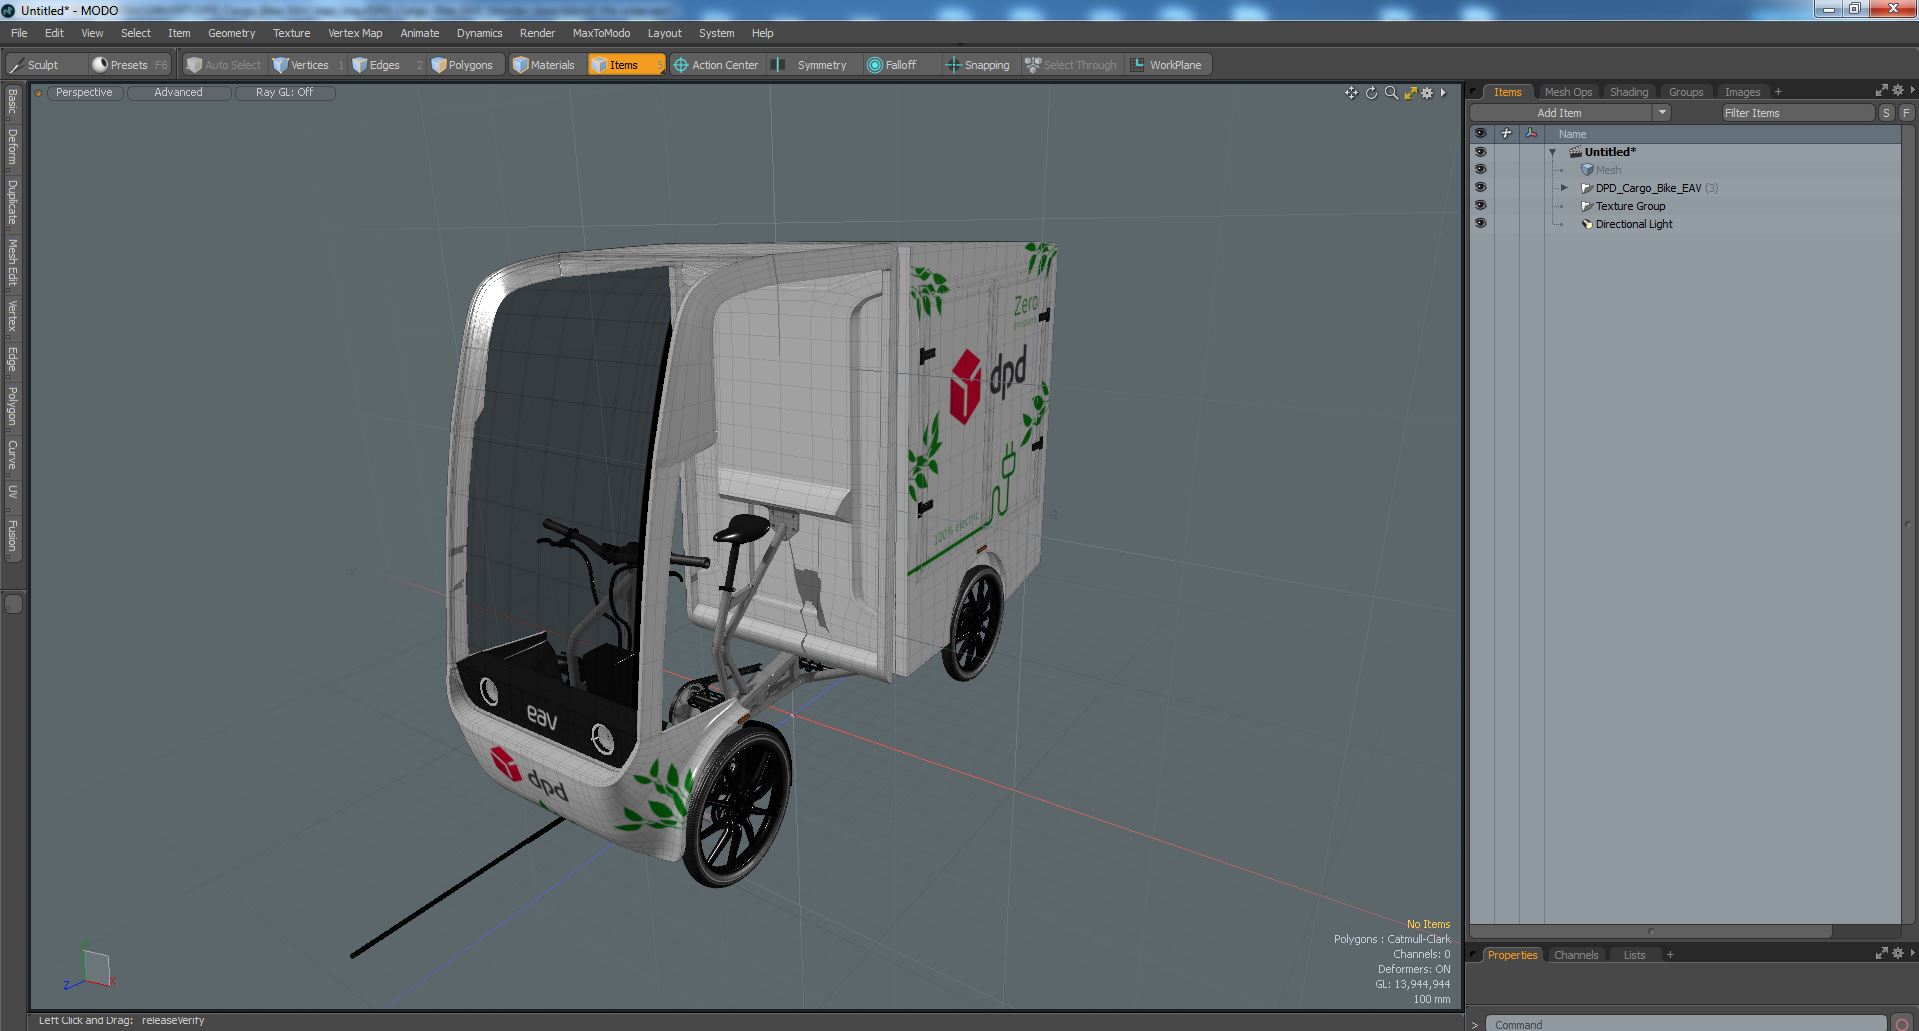Switch to the Mesh Ops tab
The width and height of the screenshot is (1919, 1031).
[1567, 92]
